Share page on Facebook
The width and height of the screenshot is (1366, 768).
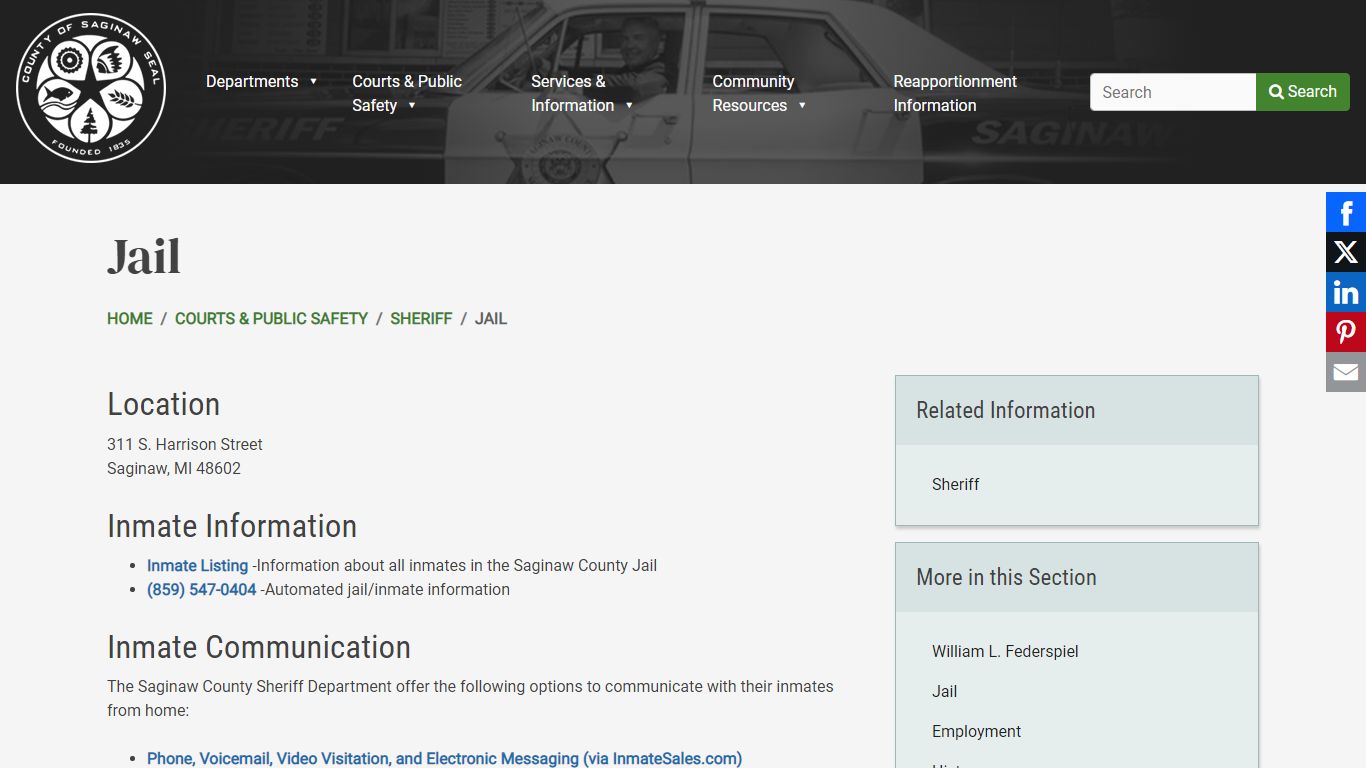(1345, 212)
